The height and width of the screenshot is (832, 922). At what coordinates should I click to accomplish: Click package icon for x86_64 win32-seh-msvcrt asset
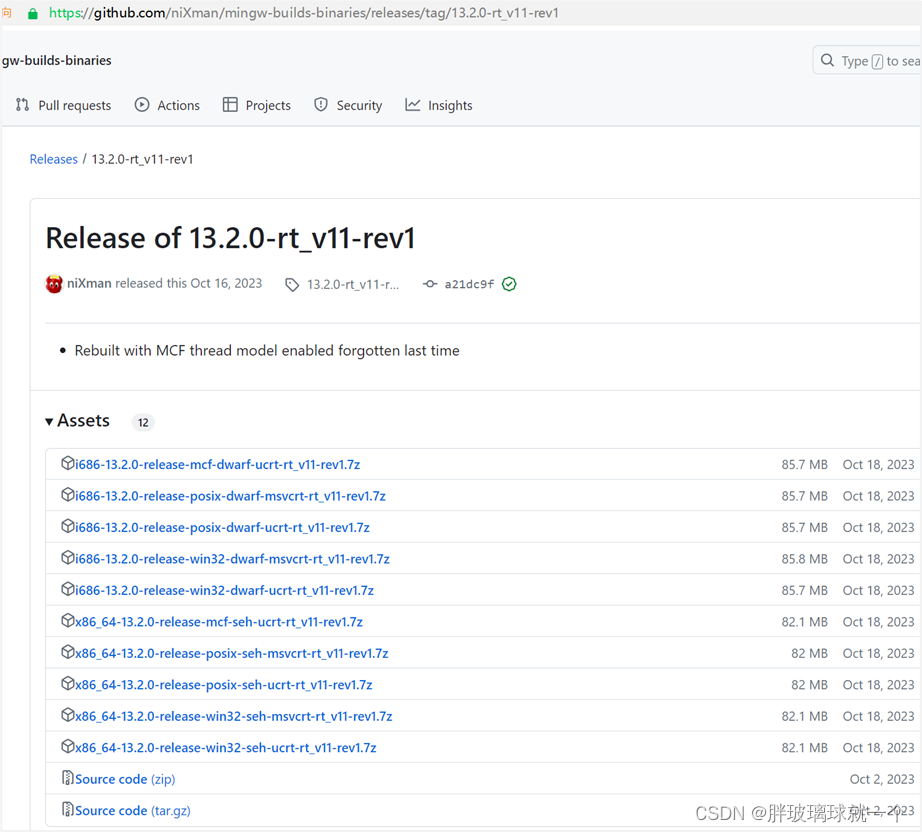pos(68,715)
